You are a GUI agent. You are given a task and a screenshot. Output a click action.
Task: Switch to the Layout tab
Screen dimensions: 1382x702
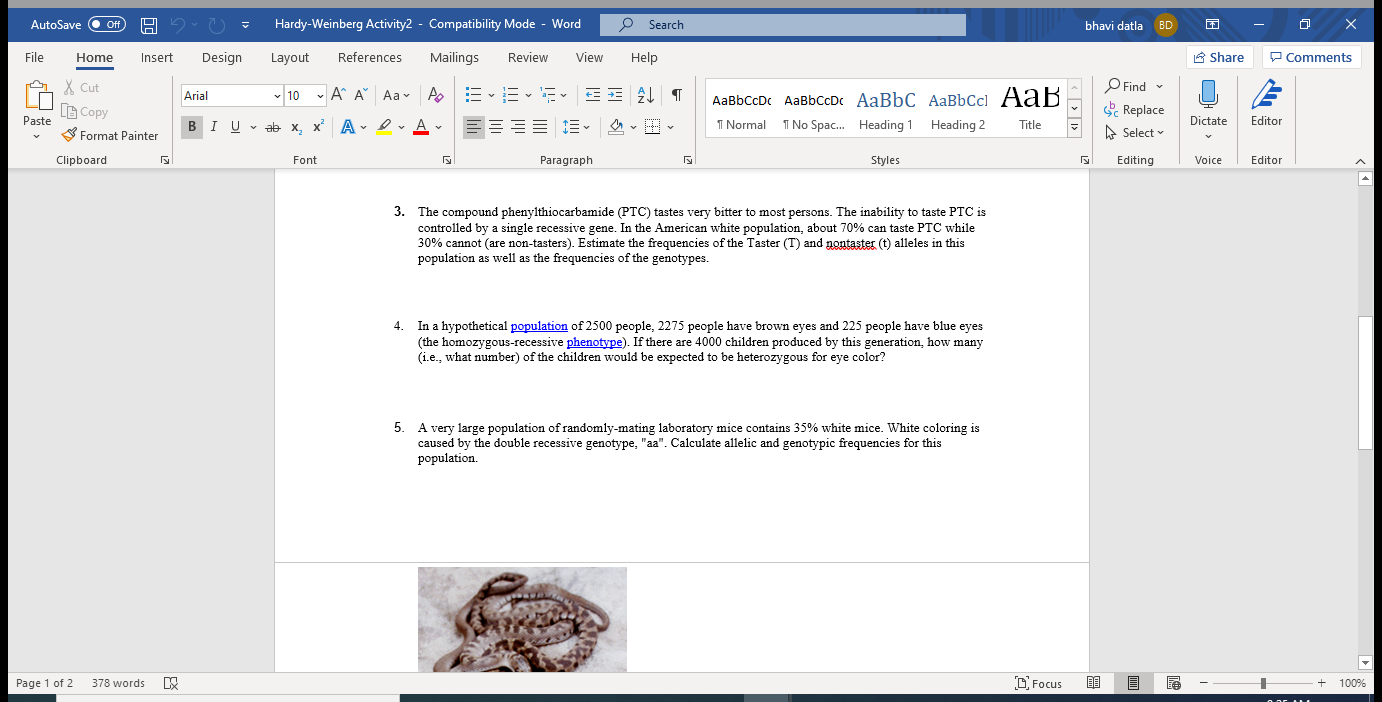[290, 57]
